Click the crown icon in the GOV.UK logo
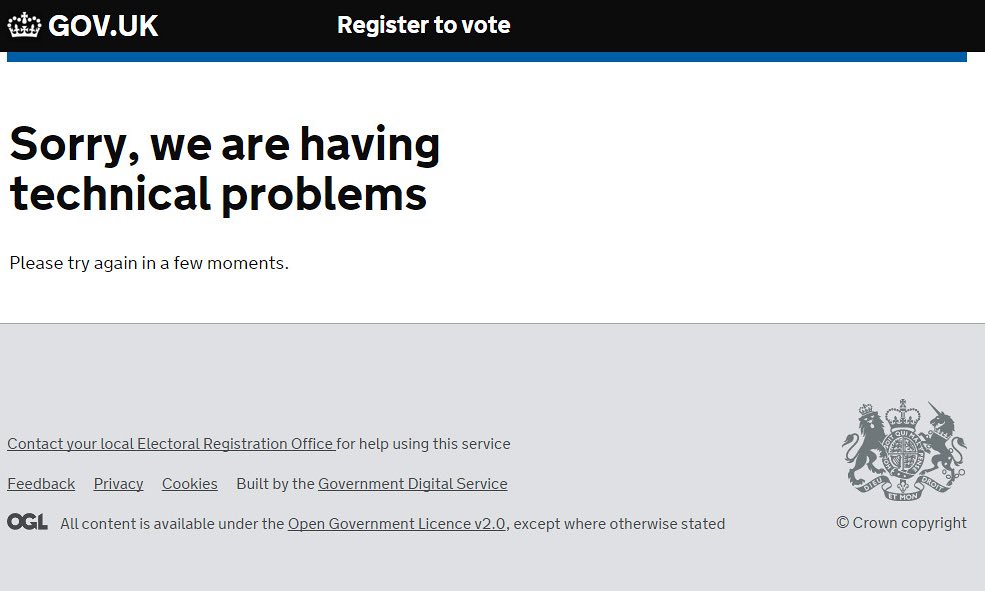Screen dimensions: 985x591 [24, 25]
